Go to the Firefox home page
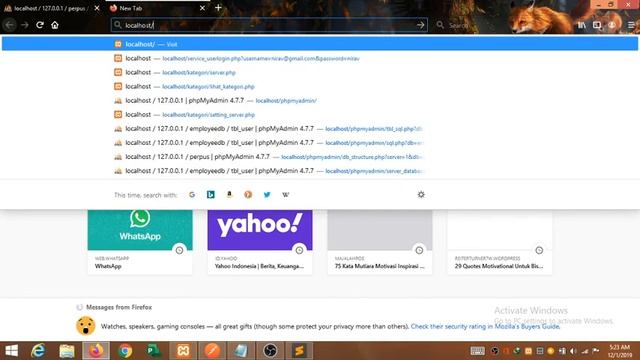The height and width of the screenshot is (360, 640). tap(55, 25)
